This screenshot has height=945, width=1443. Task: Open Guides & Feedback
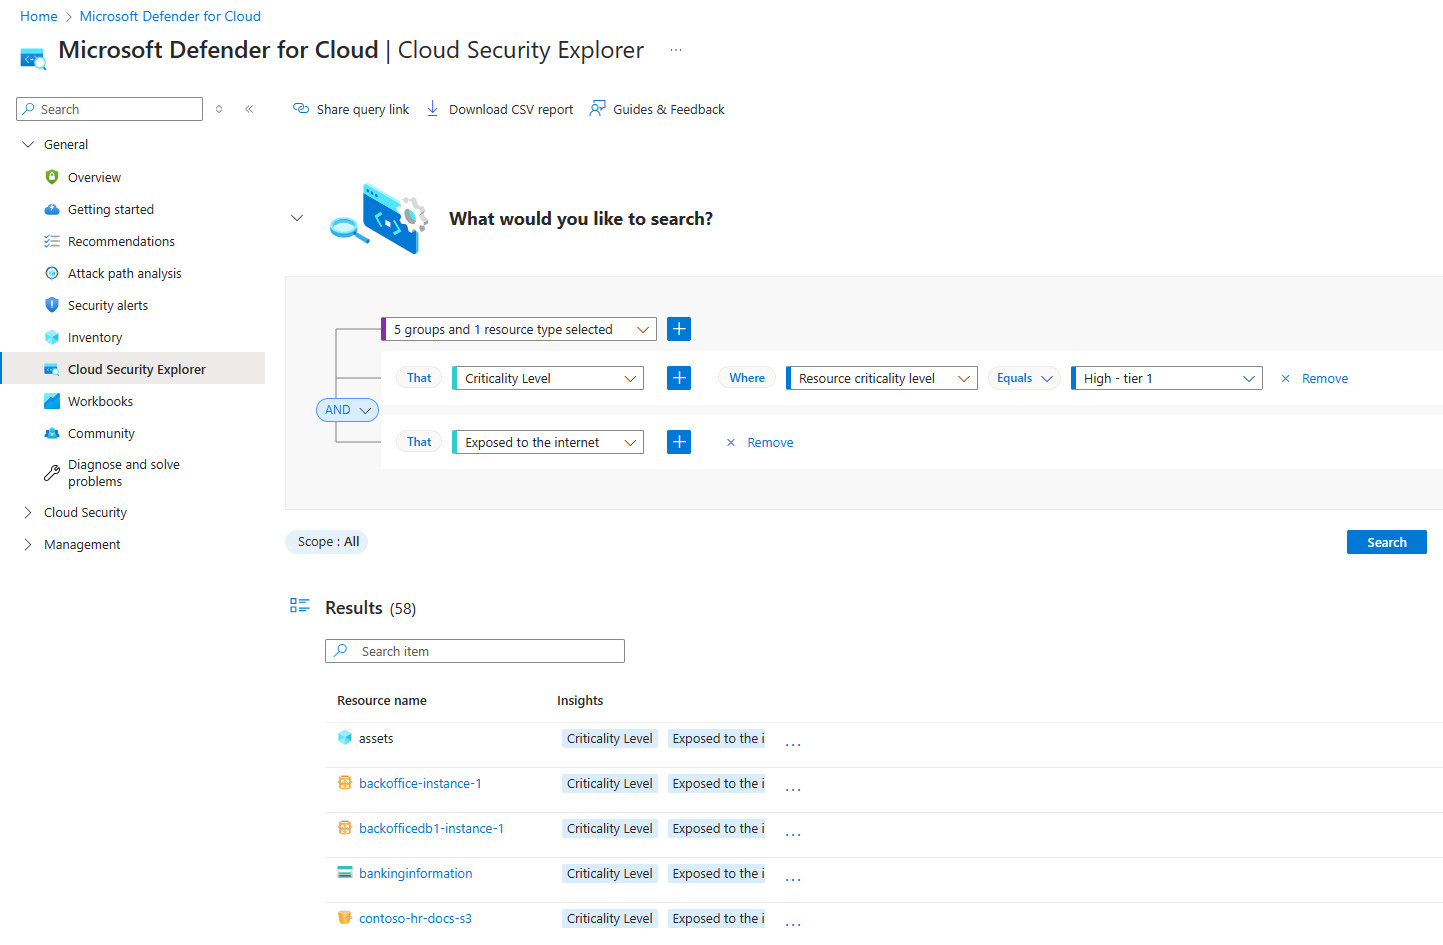657,109
